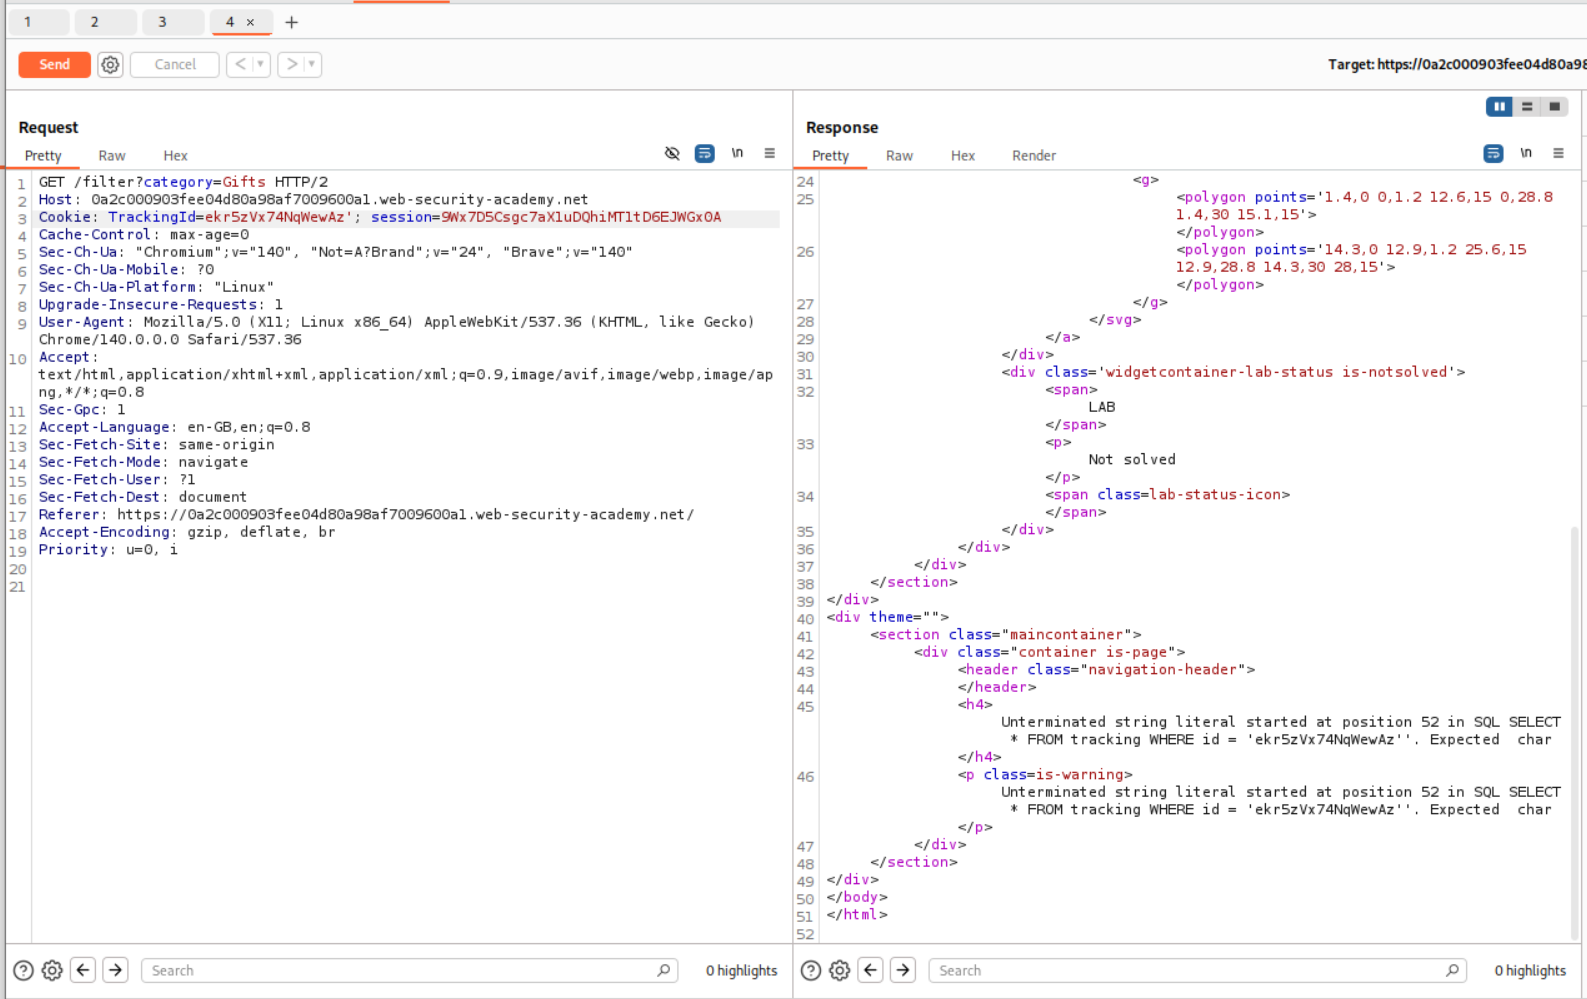The image size is (1587, 999).
Task: Switch to Repeater tab 2
Action: (x=95, y=22)
